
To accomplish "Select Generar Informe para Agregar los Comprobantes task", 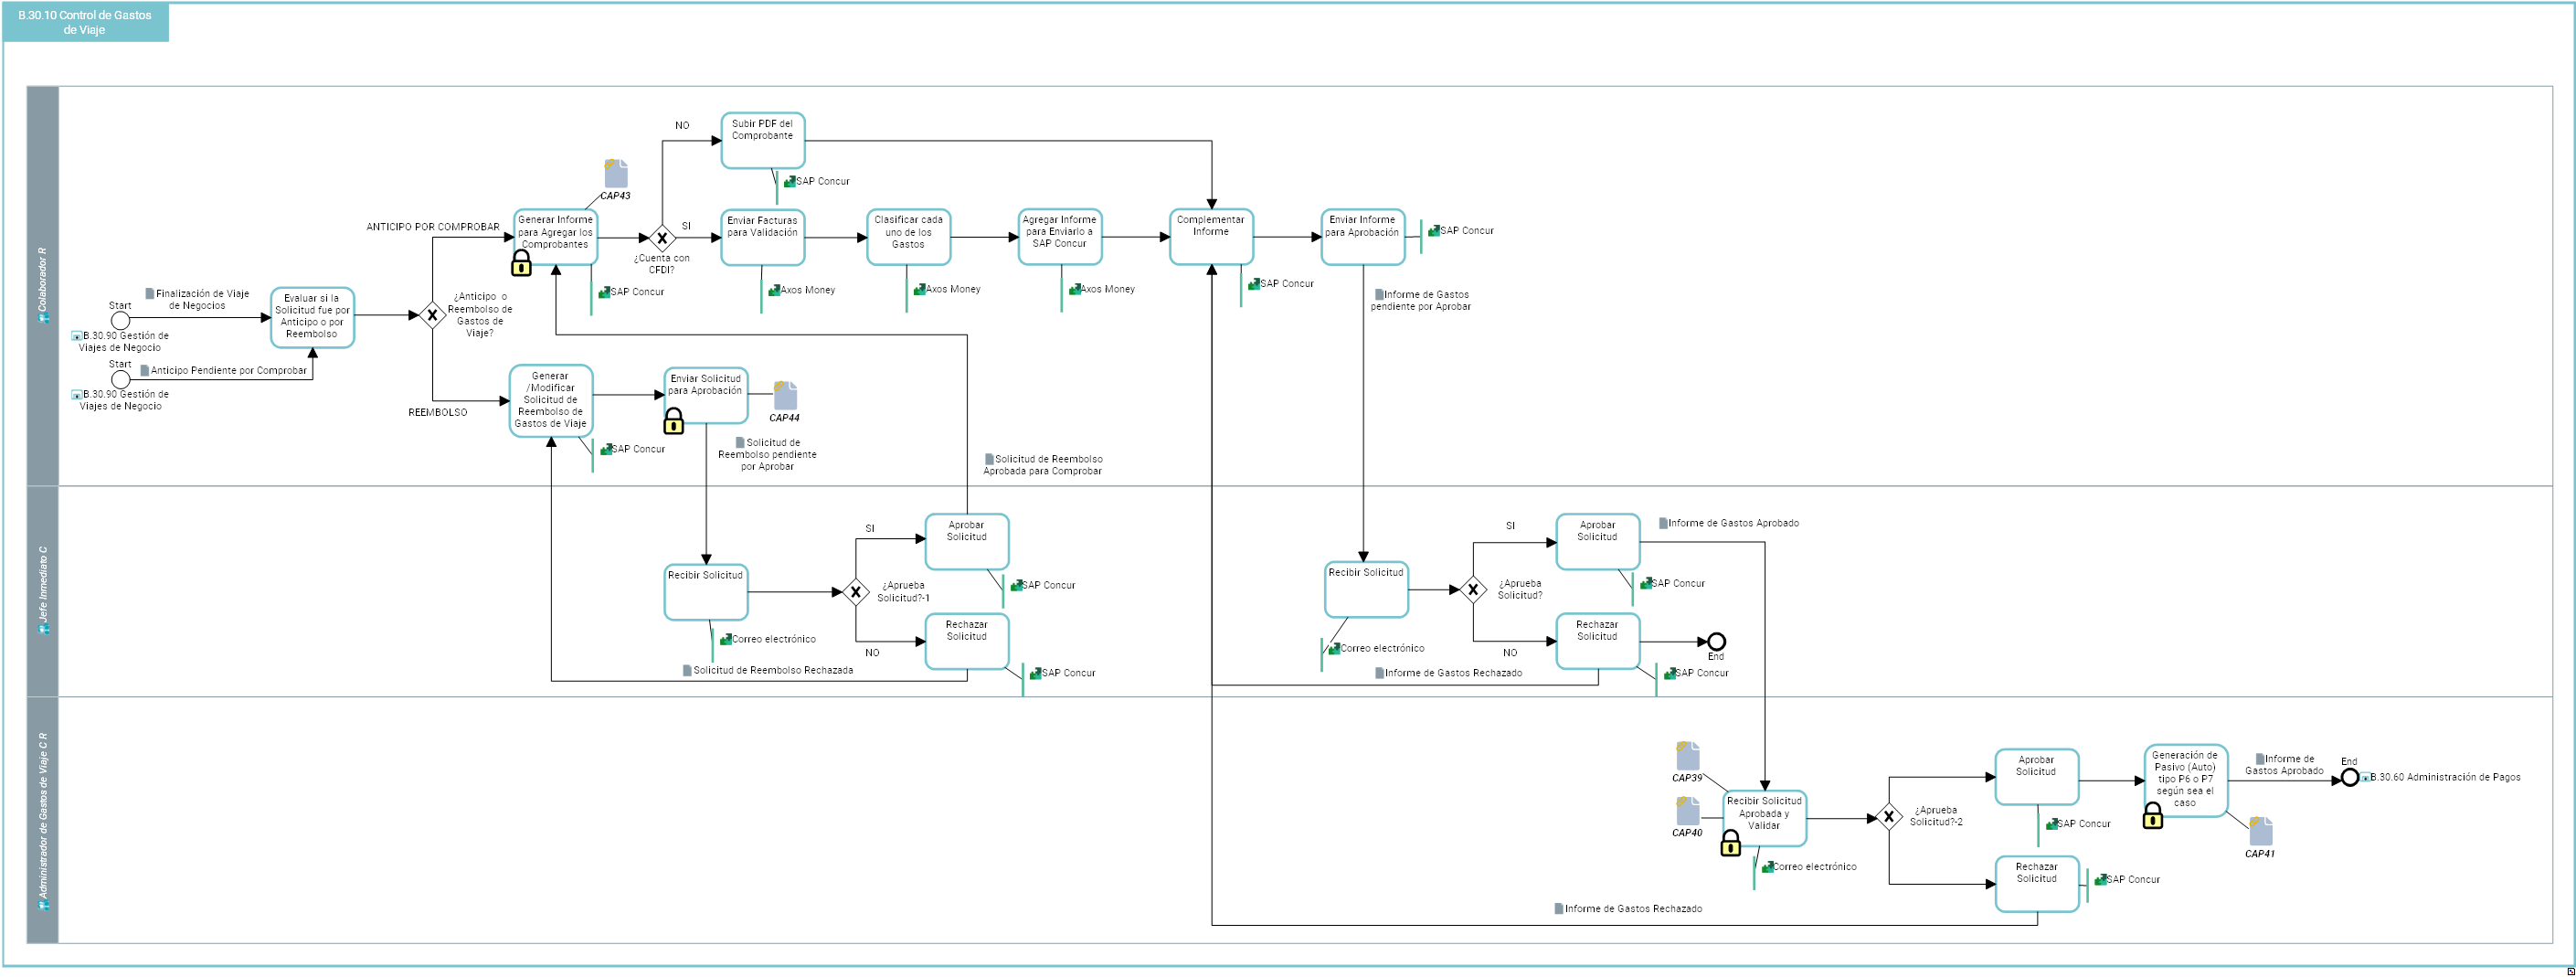I will pyautogui.click(x=556, y=237).
